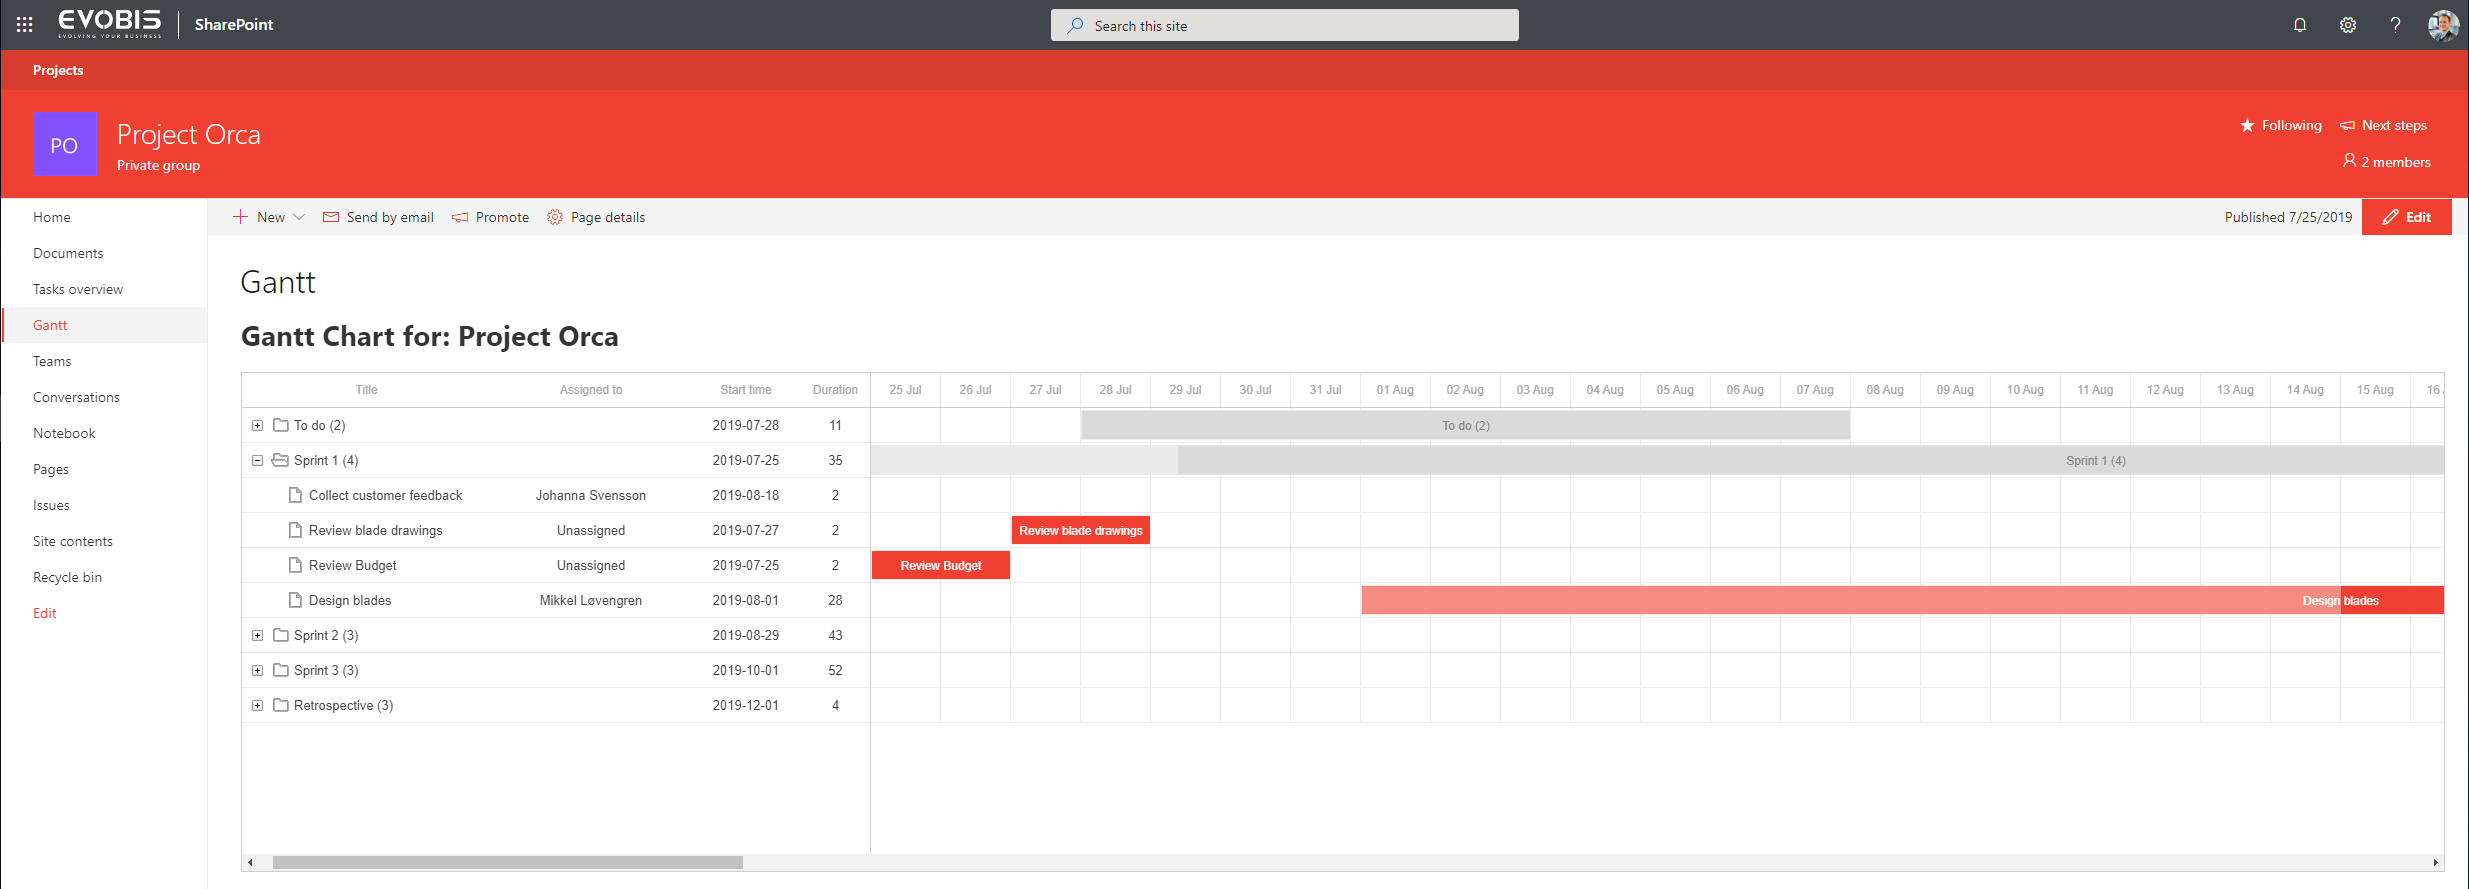The width and height of the screenshot is (2469, 889).
Task: Open the user profile picture
Action: [2443, 25]
